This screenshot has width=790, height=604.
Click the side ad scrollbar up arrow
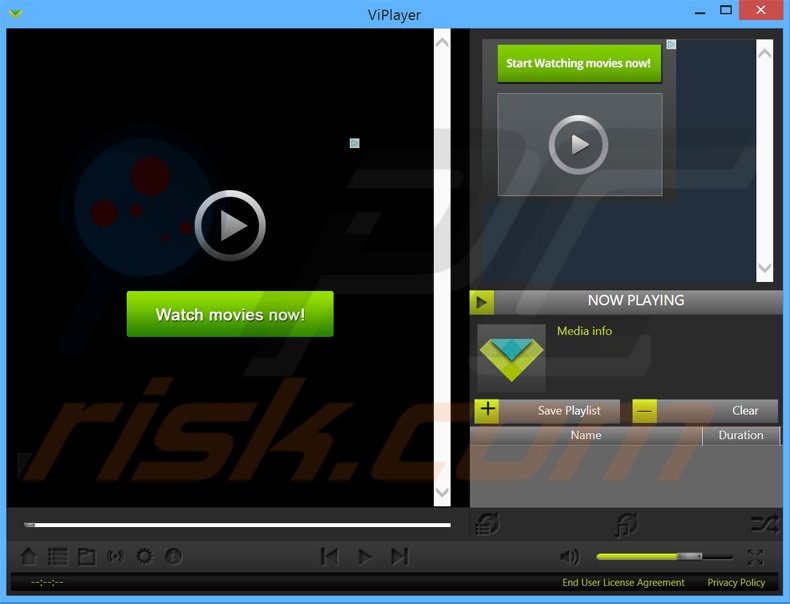pyautogui.click(x=764, y=53)
